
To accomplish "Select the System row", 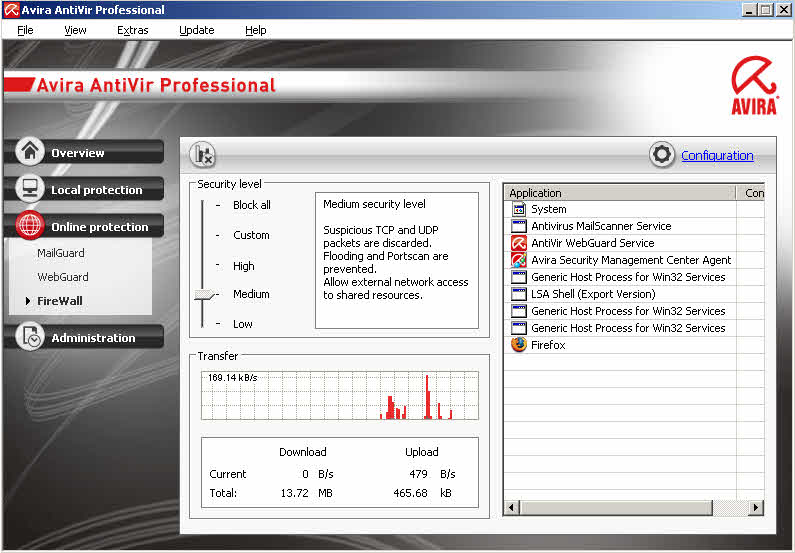I will [634, 209].
